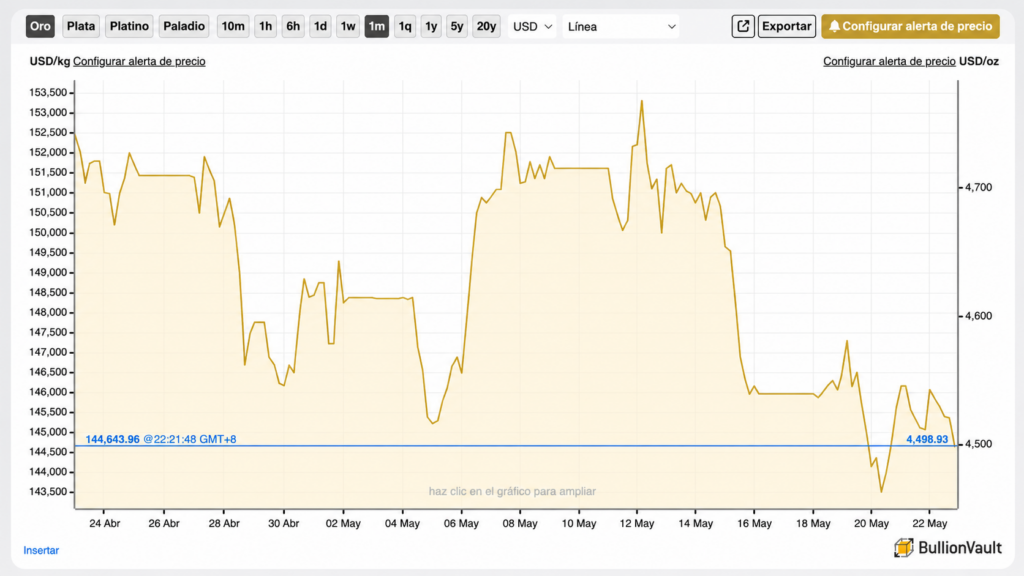Click the 24 Abr date axis label
Screen dimensions: 1024x576
(104, 524)
